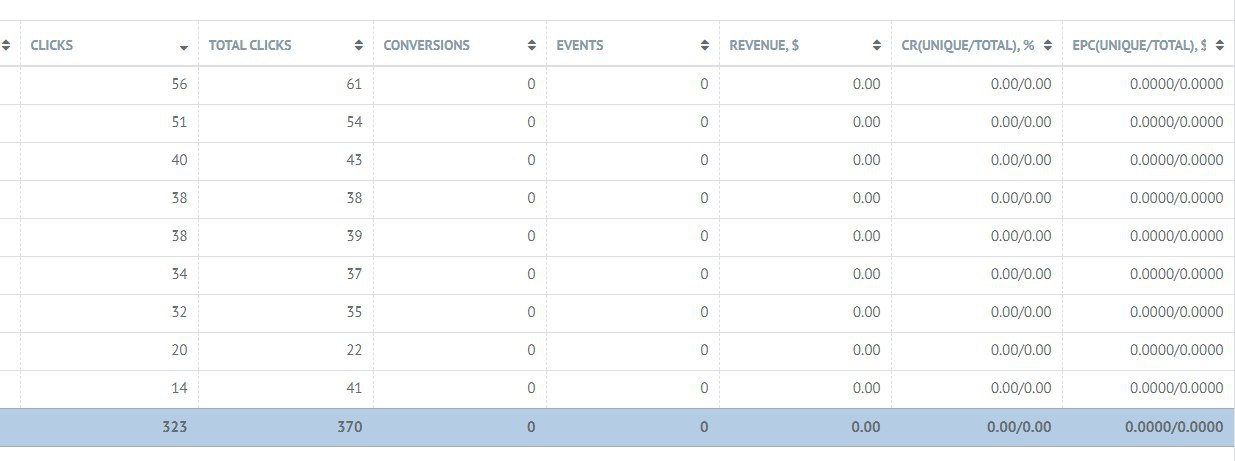Click the sort icon of EPC(UNIQUE/TOTAL), $
Image resolution: width=1235 pixels, height=461 pixels.
tap(1220, 45)
